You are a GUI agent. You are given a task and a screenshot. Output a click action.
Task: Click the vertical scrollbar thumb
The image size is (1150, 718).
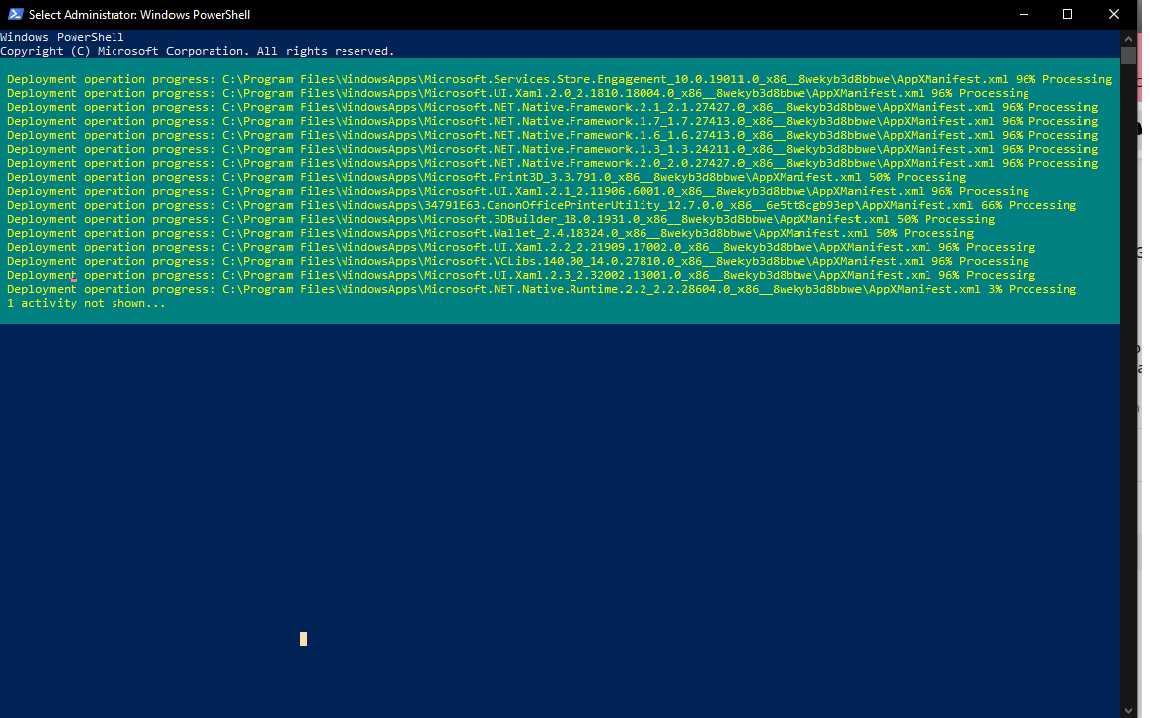(1128, 55)
